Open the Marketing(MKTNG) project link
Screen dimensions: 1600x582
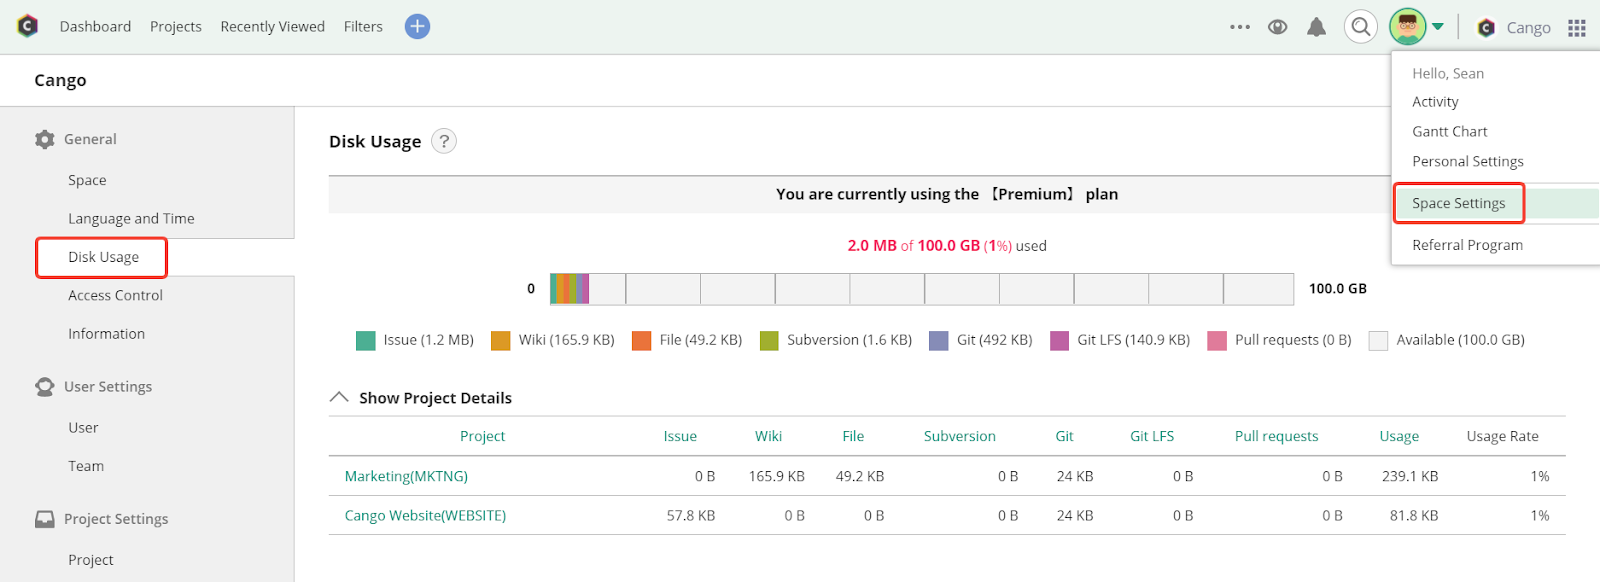pyautogui.click(x=406, y=476)
